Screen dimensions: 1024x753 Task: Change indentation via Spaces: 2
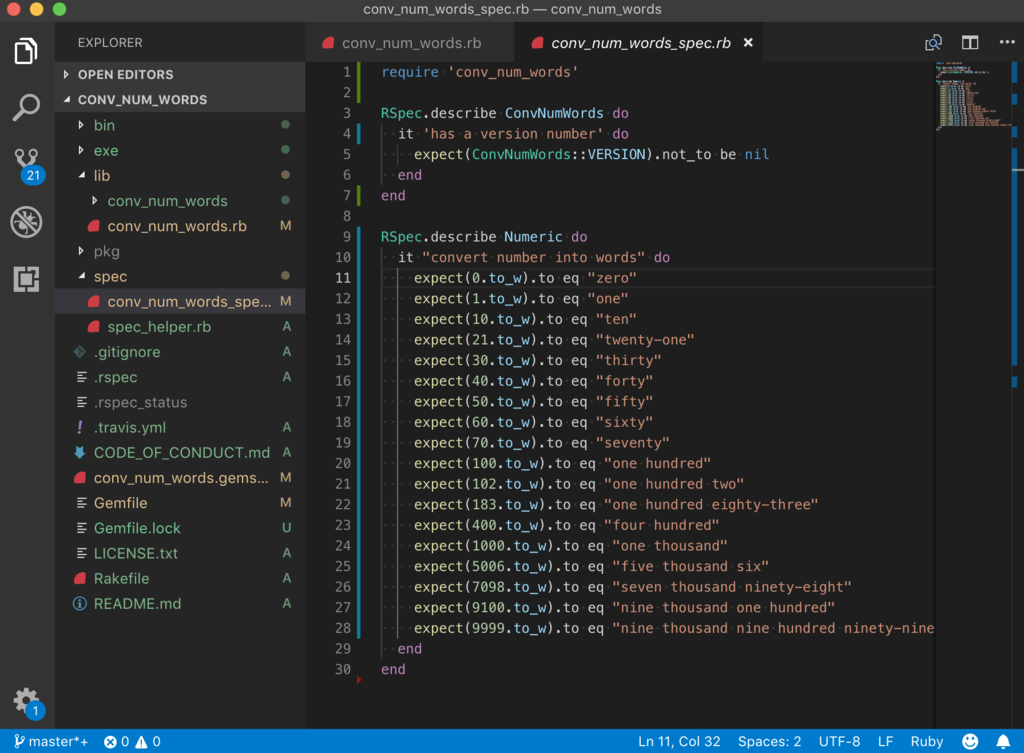pos(769,742)
